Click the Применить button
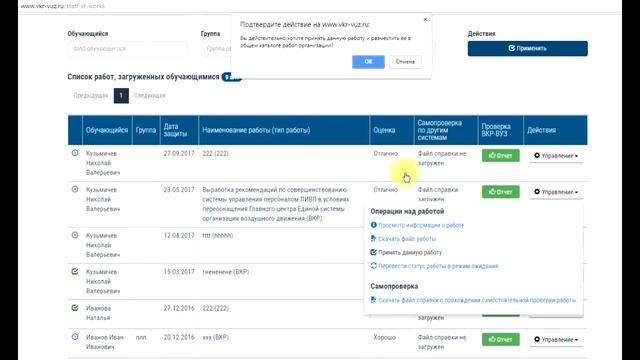The height and width of the screenshot is (360, 640). point(527,48)
